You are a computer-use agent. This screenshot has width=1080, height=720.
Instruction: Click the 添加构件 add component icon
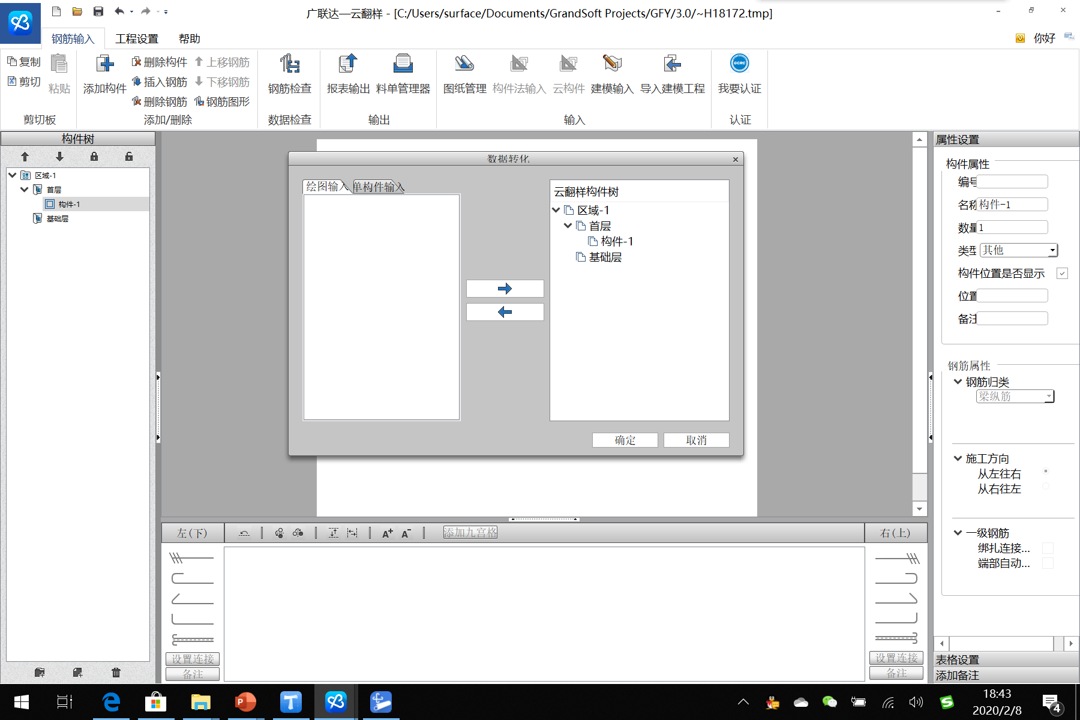pos(105,64)
